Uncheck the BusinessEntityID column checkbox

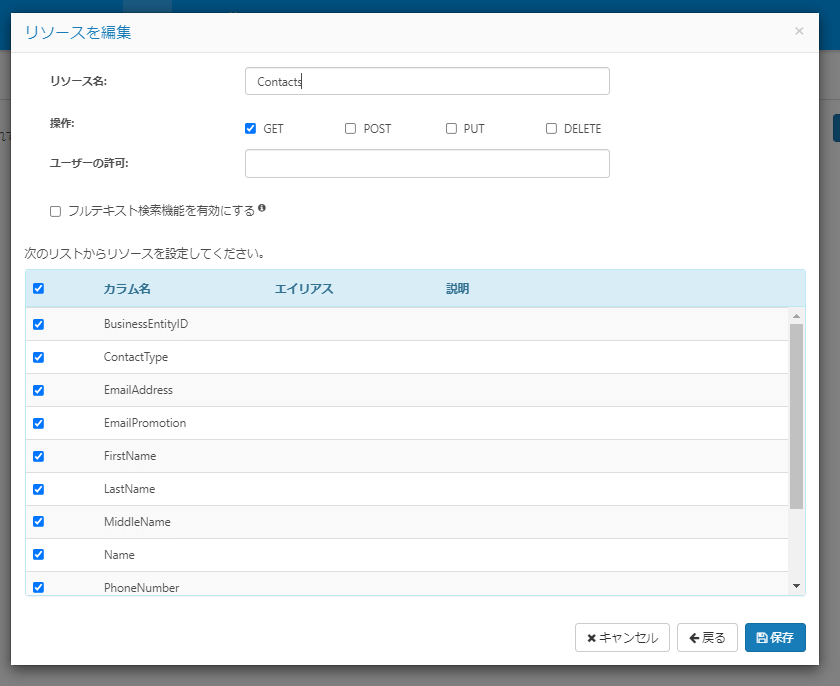(x=39, y=325)
